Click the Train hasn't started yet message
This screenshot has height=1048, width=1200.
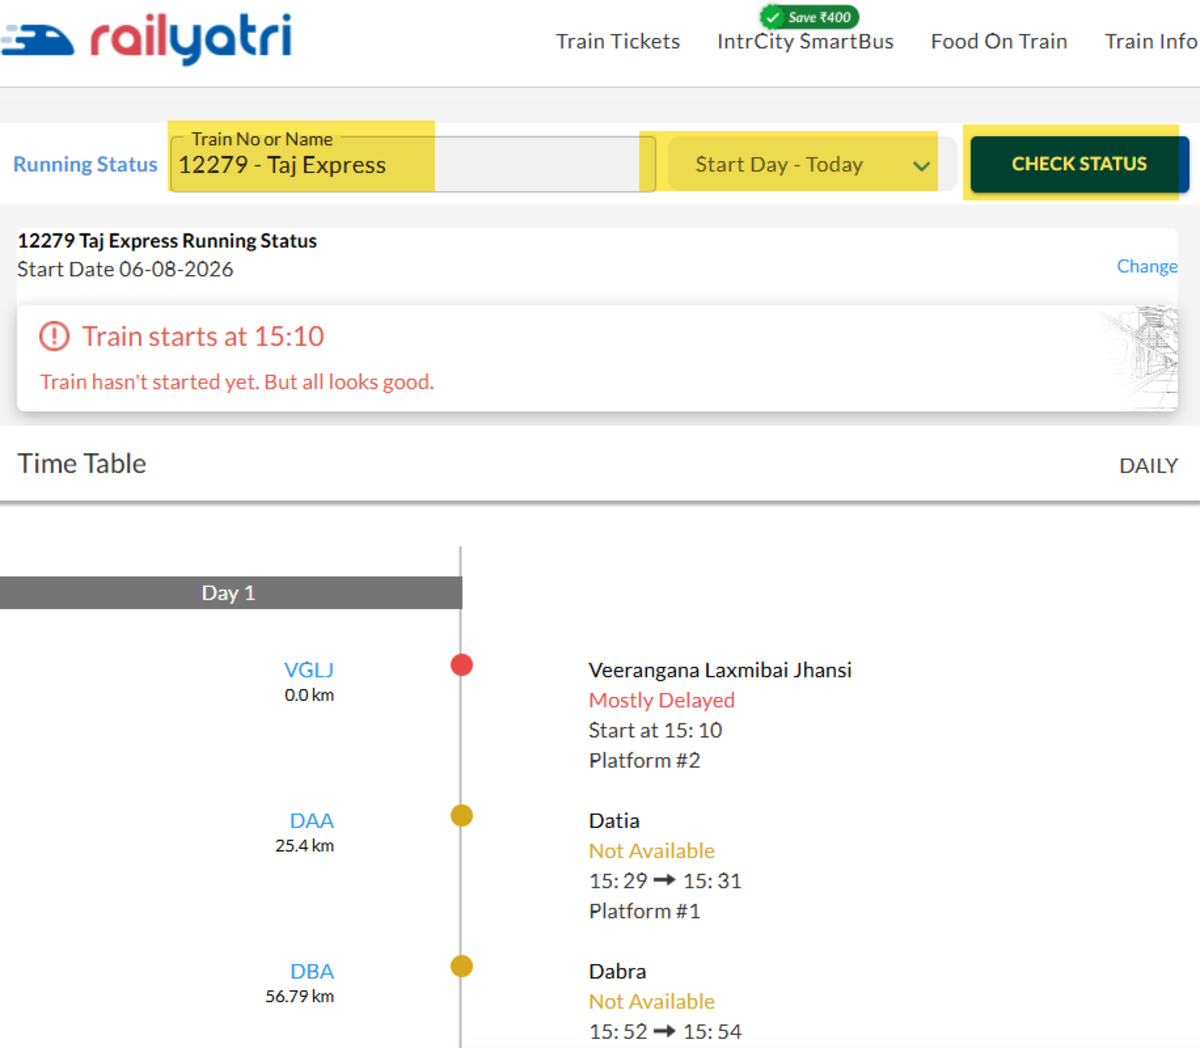pyautogui.click(x=237, y=382)
